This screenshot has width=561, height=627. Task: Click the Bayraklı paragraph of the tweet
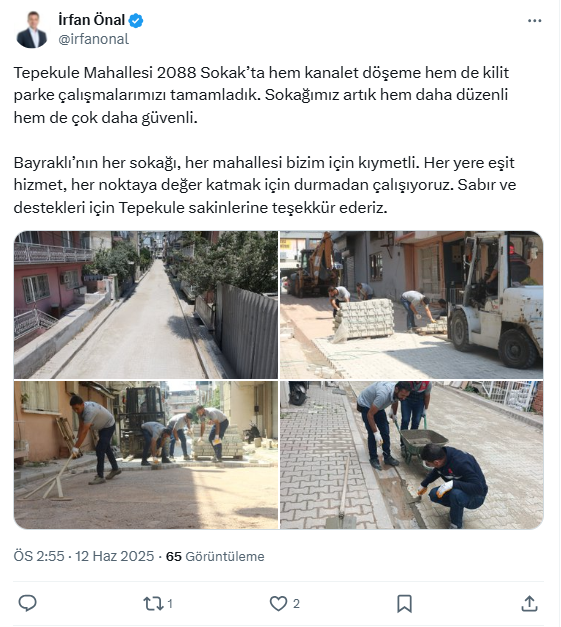click(x=265, y=185)
